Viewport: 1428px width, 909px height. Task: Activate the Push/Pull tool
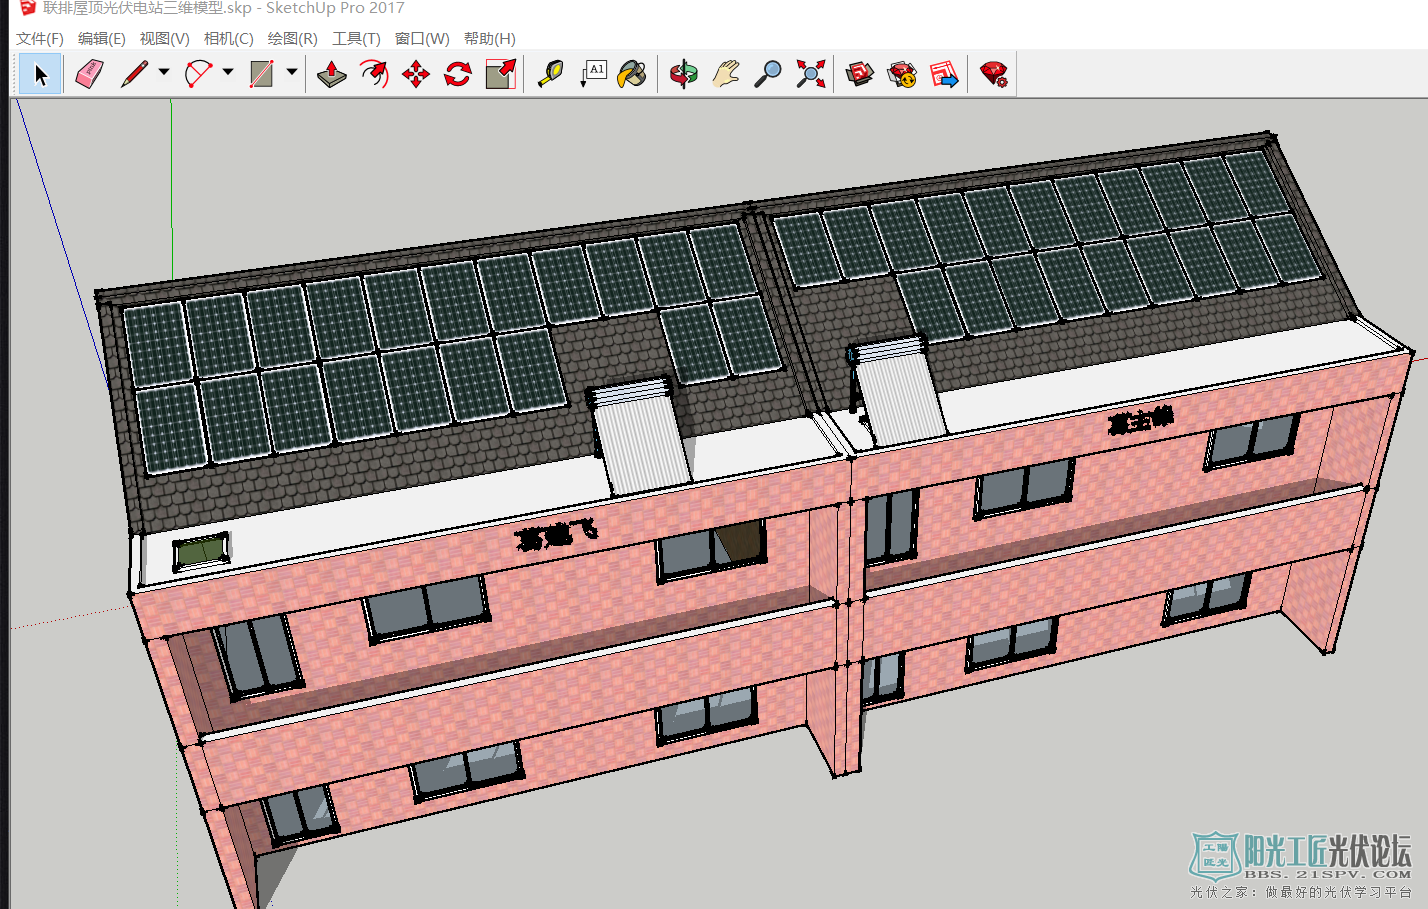331,74
